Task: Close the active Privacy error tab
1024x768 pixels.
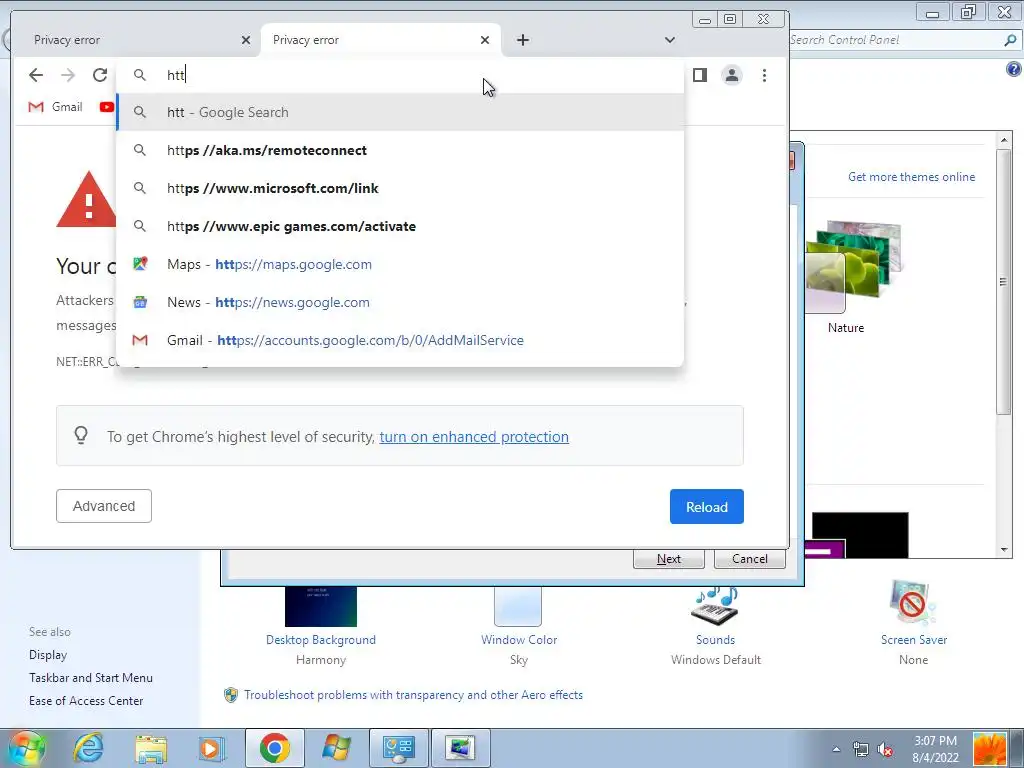Action: point(485,40)
